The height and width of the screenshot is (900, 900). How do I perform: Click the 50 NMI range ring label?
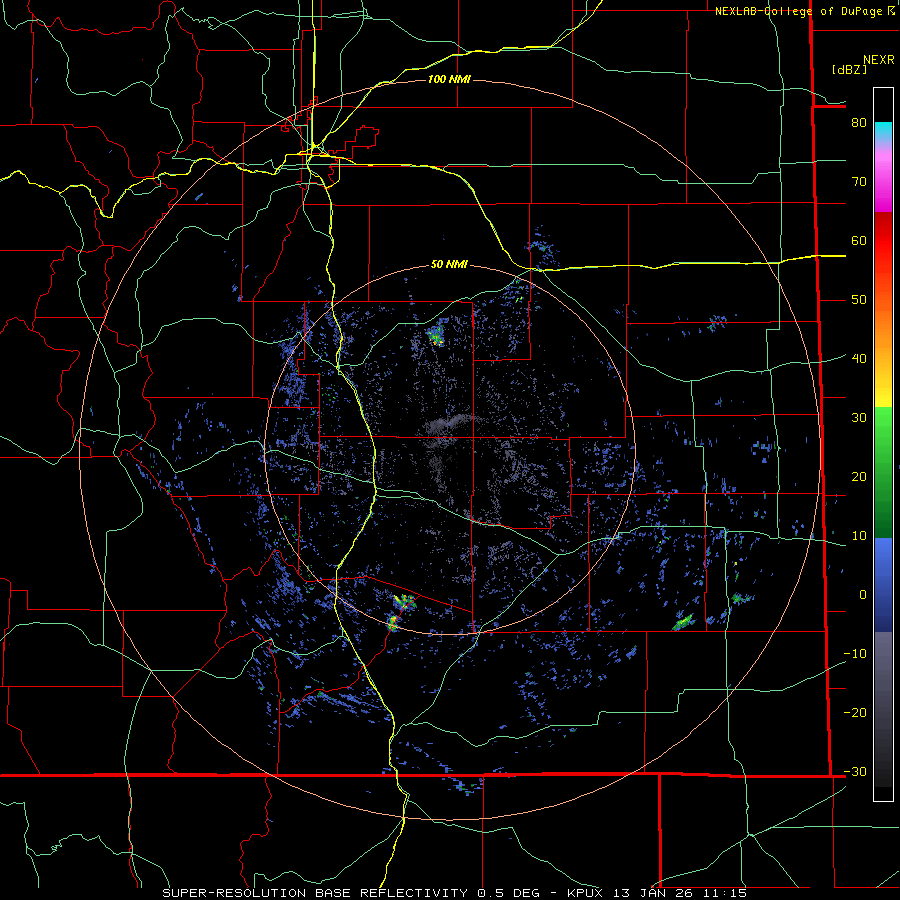(x=449, y=264)
